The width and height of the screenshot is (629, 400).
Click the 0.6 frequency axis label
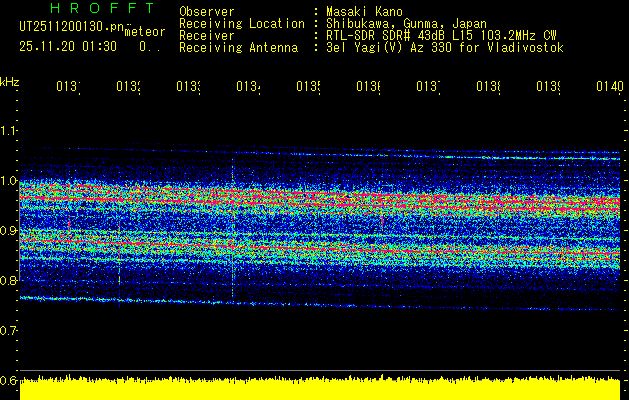[9, 380]
